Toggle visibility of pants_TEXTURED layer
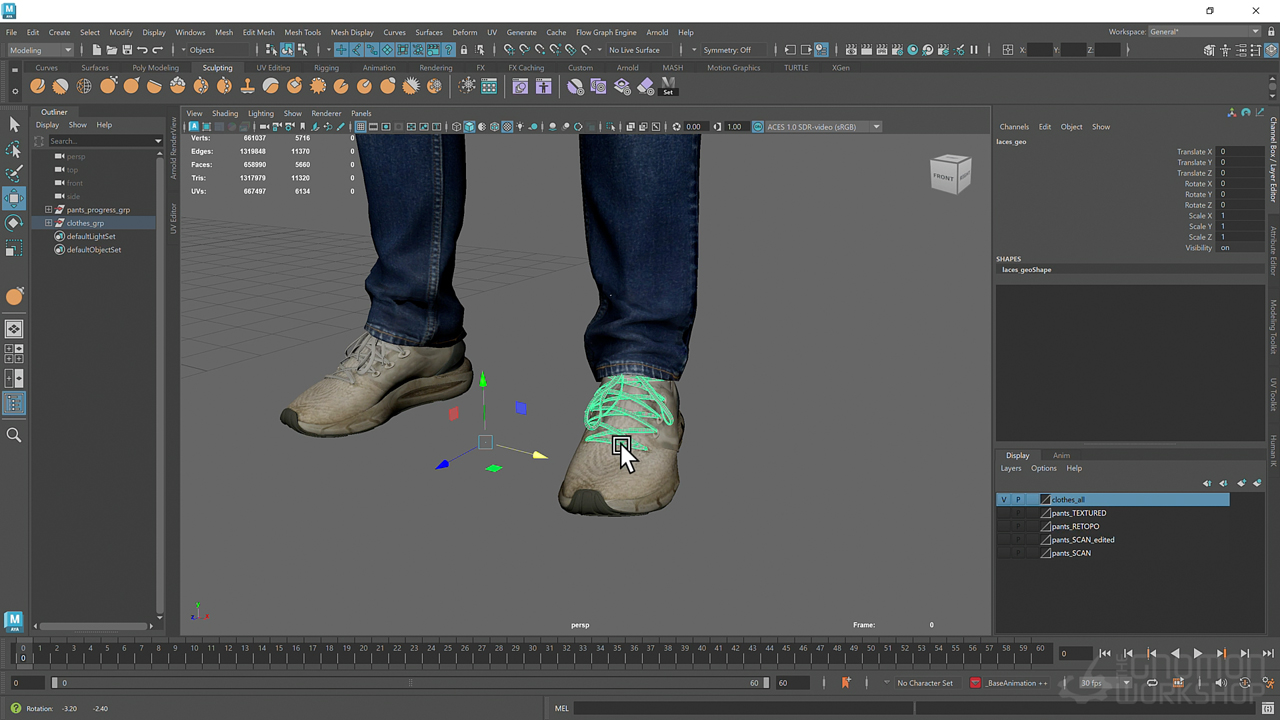This screenshot has width=1280, height=720. 1003,513
